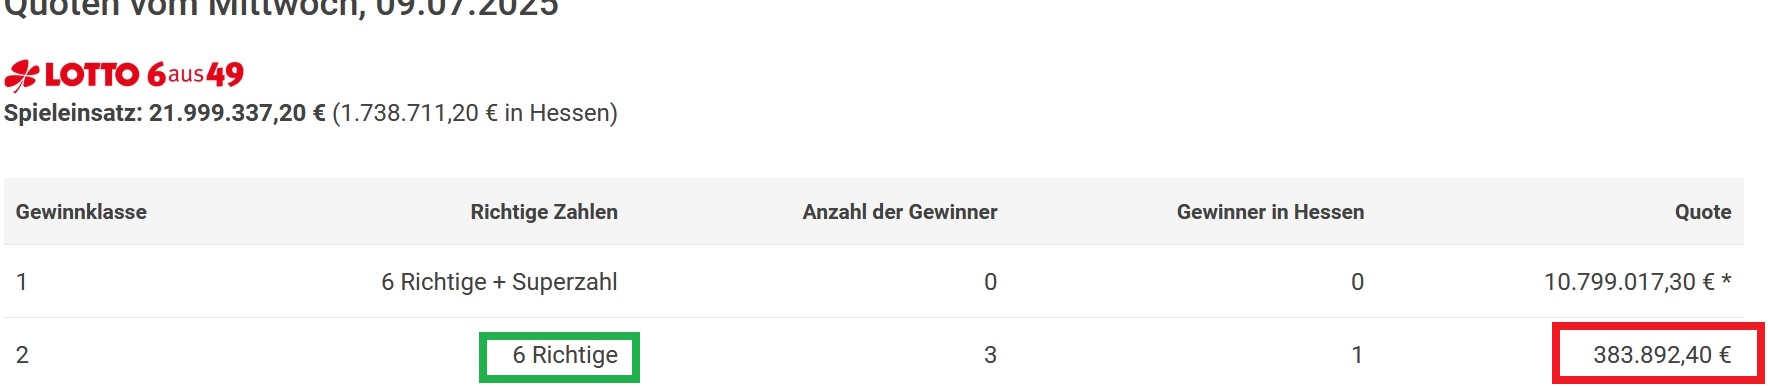Select the 10.799.017,30 € jackpot quote
This screenshot has width=1768, height=387.
[x=1637, y=282]
